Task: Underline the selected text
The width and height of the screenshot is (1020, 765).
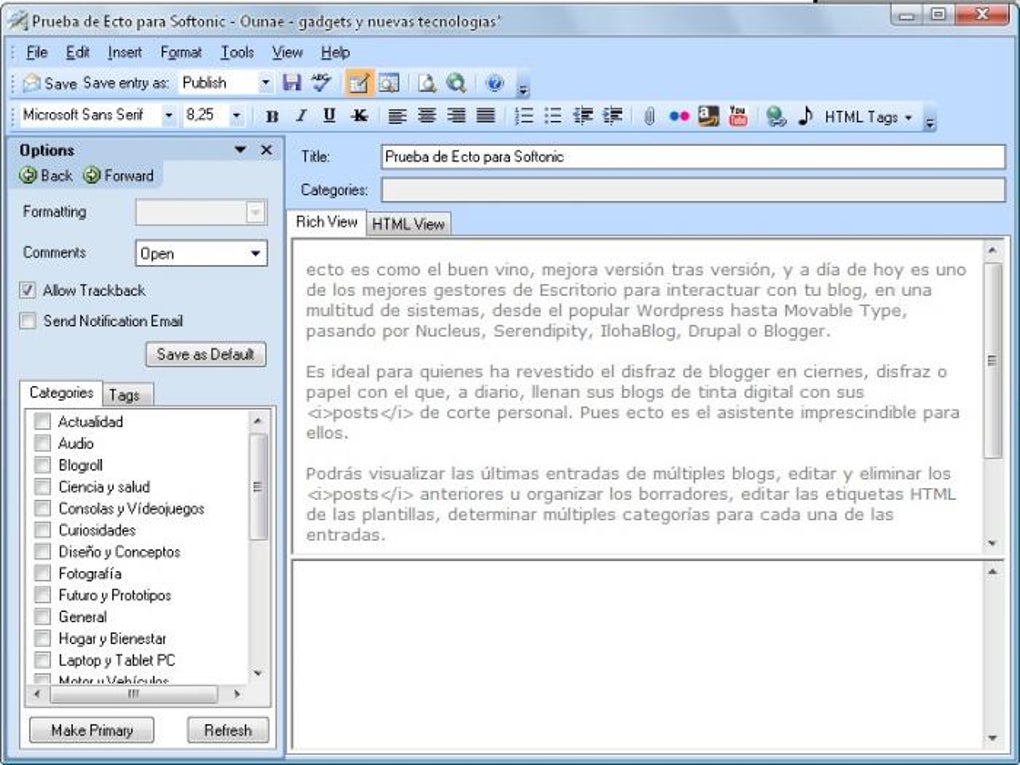Action: coord(329,116)
